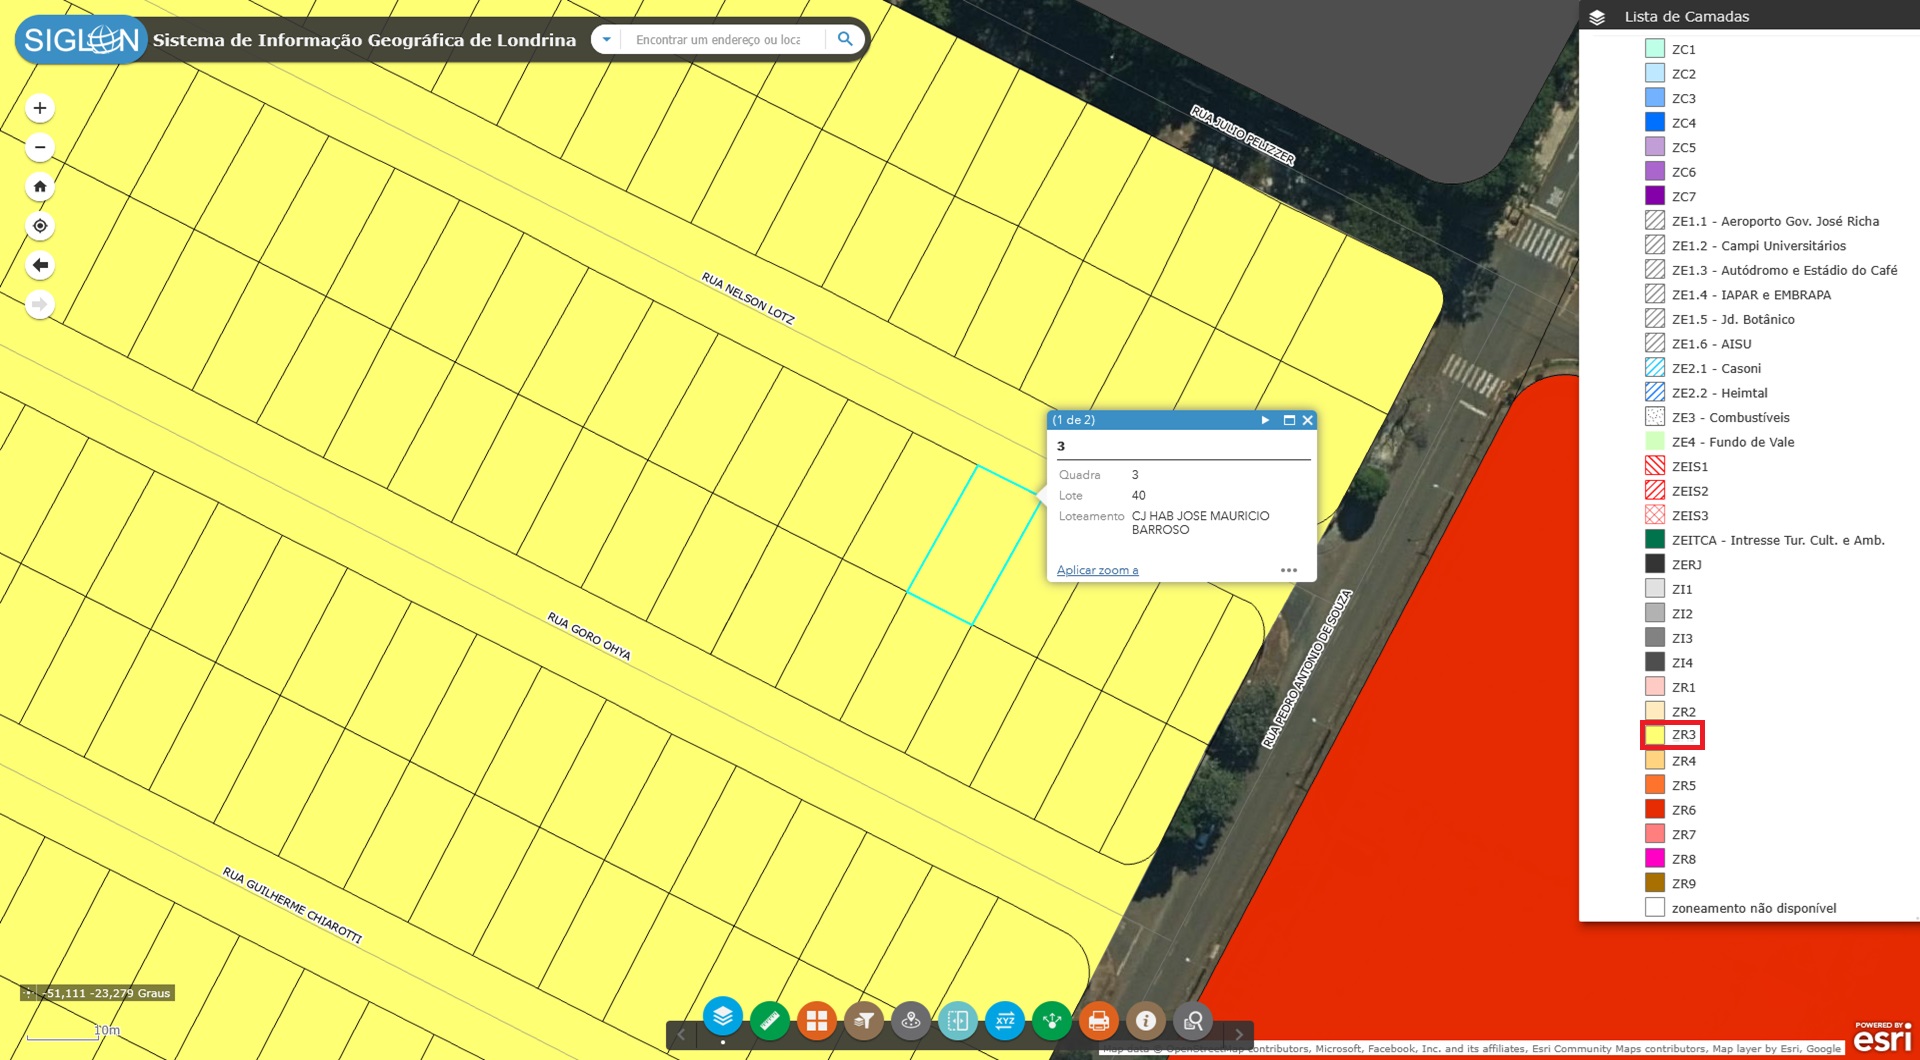
Task: Select the ZE2.1 - Casoni entry
Action: pos(1716,368)
